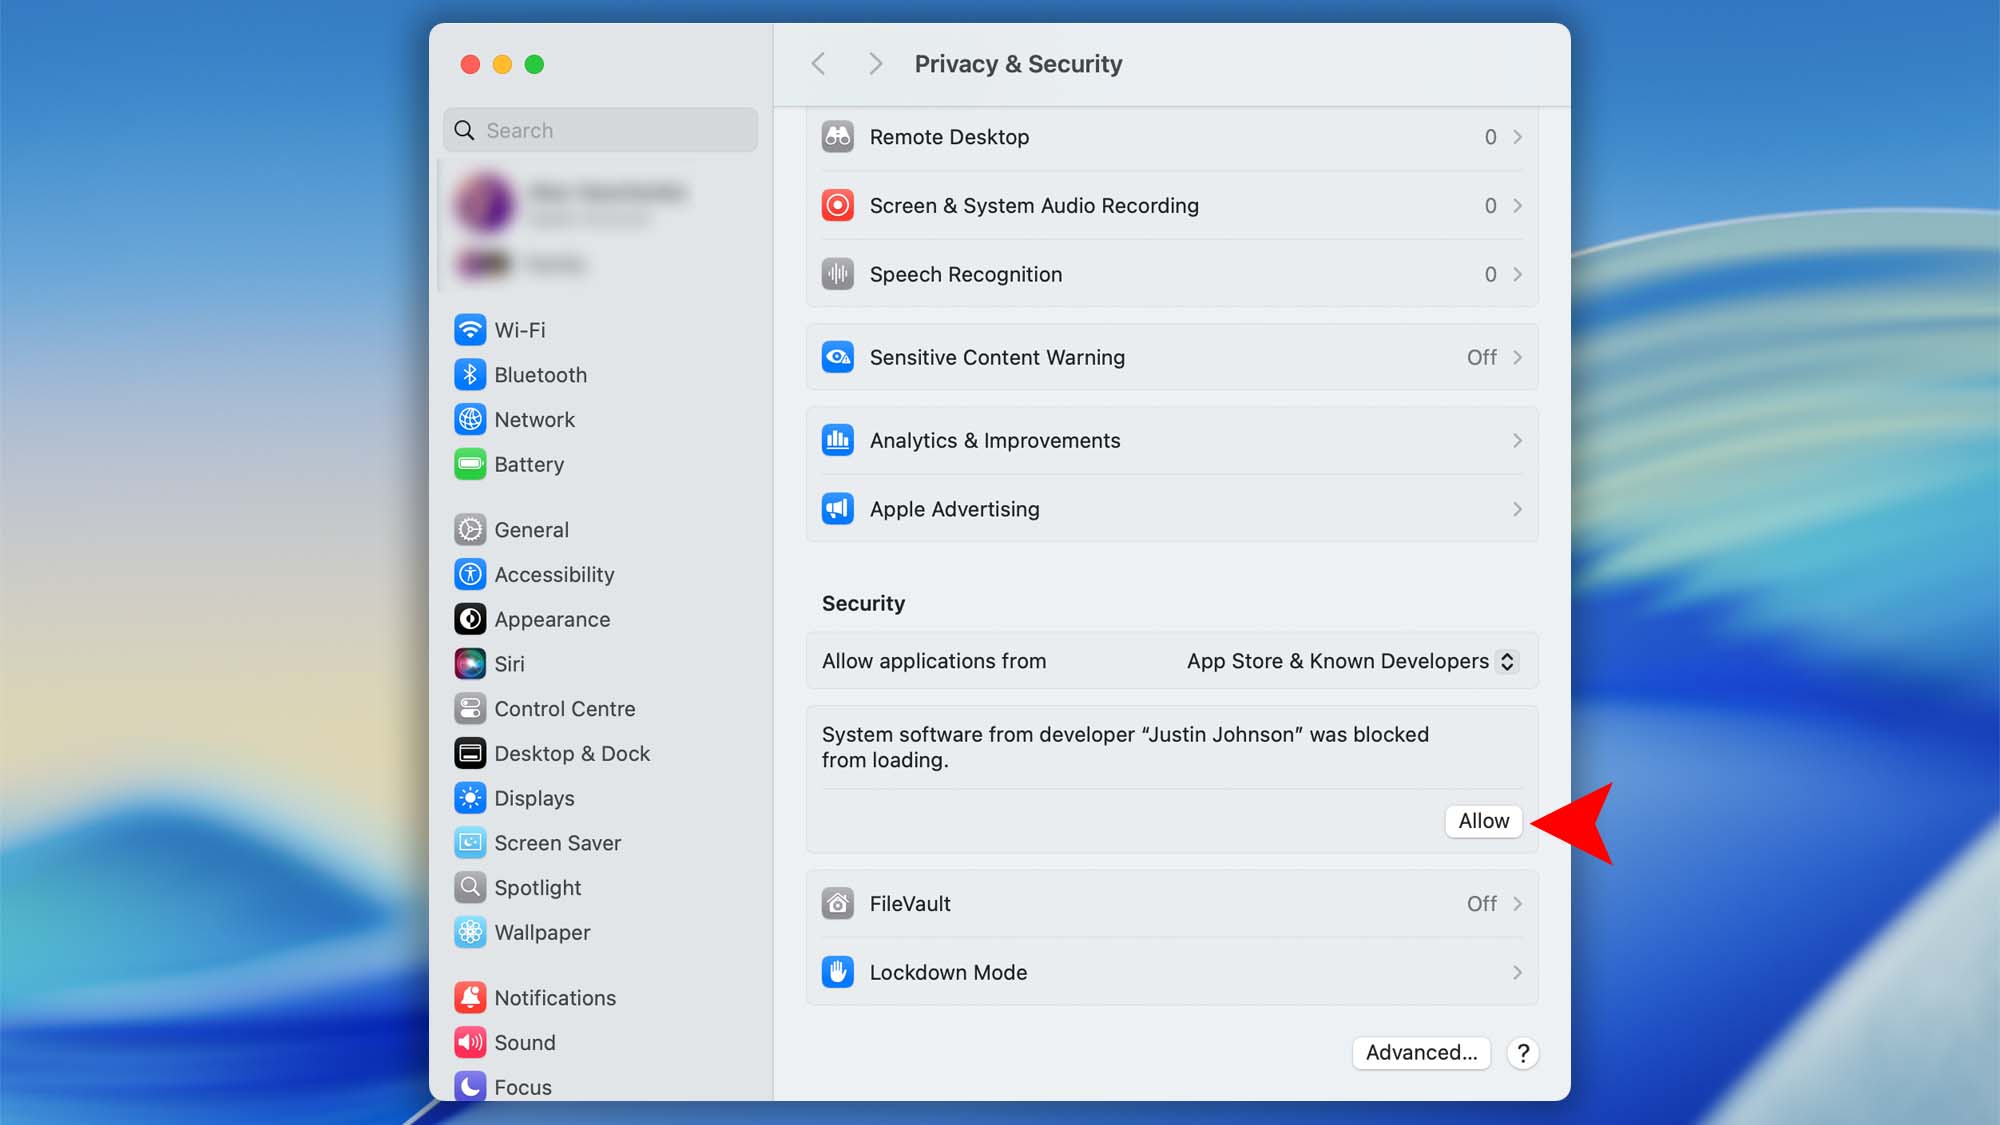Viewport: 2000px width, 1125px height.
Task: Click the Appearance icon
Action: (470, 619)
